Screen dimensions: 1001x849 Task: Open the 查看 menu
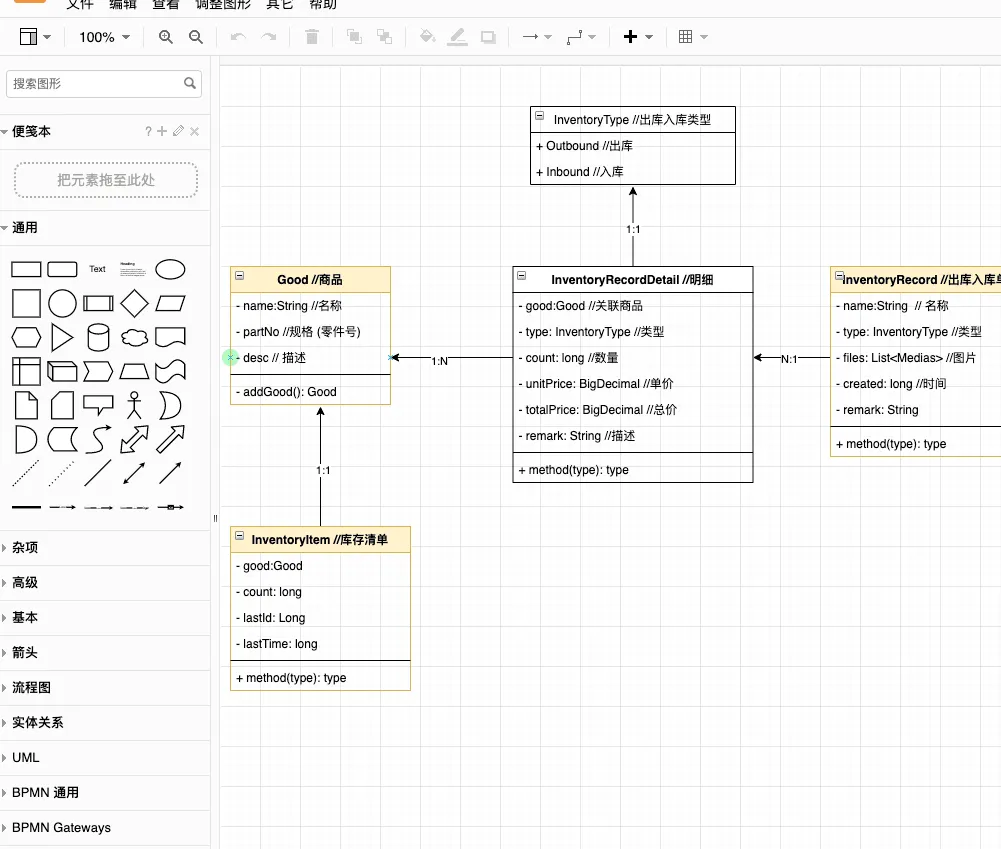(x=165, y=4)
